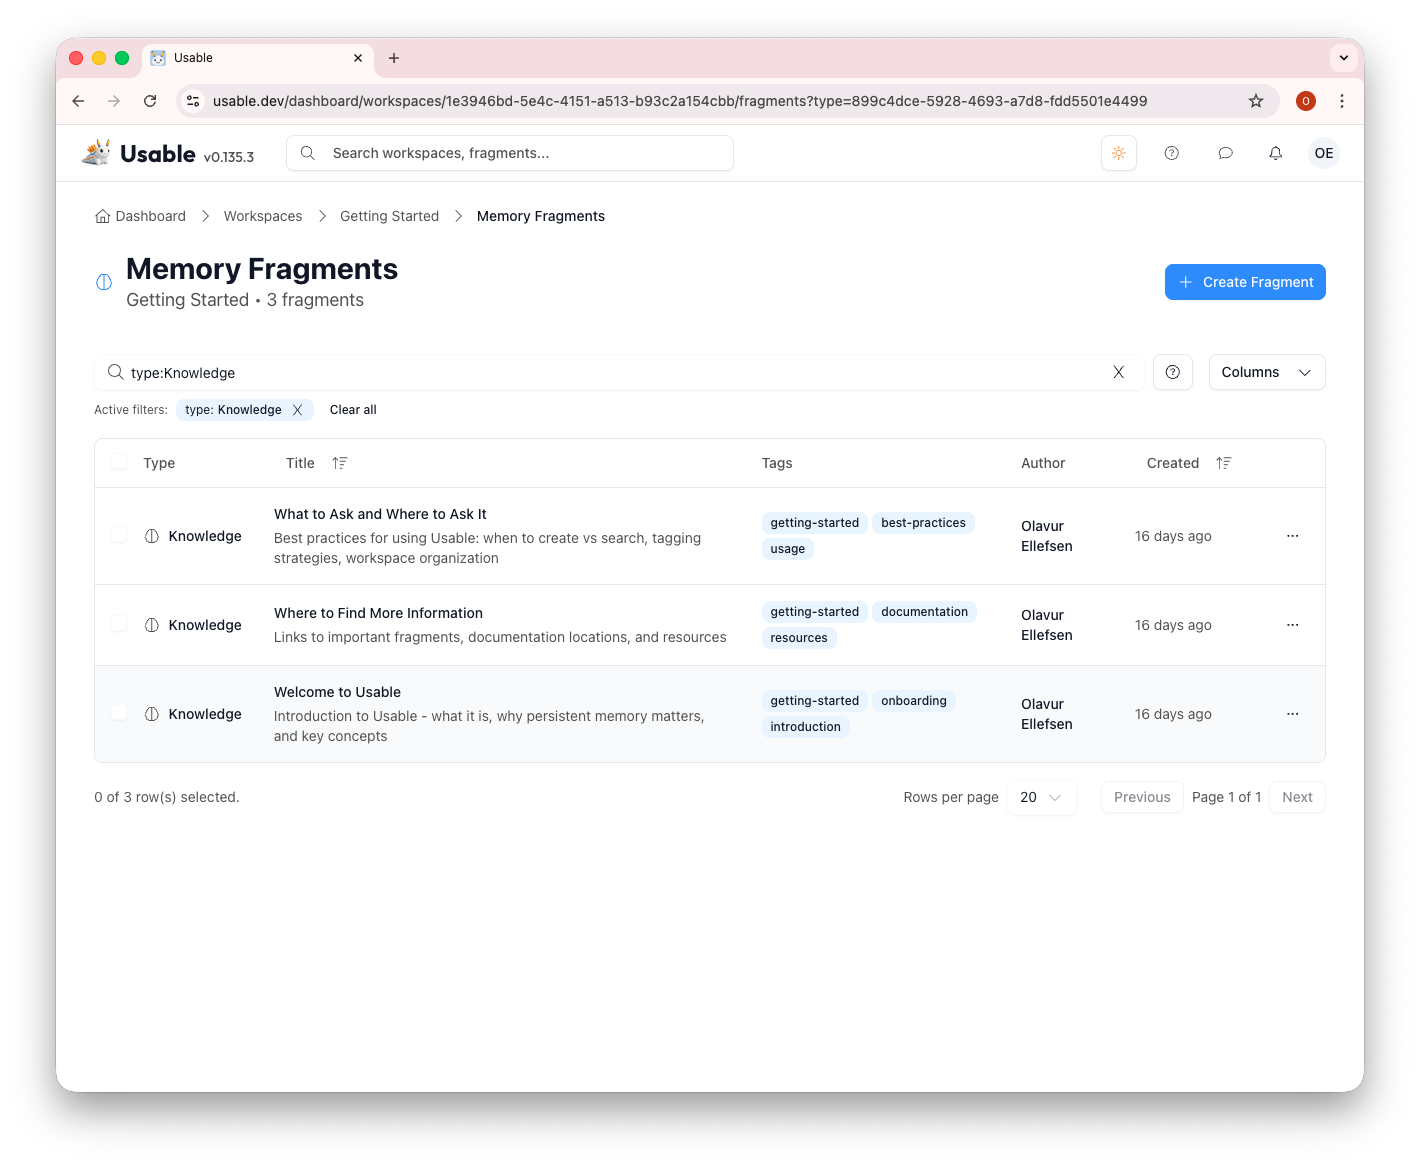This screenshot has height=1166, width=1420.
Task: Click the Create Fragment button
Action: [x=1245, y=281]
